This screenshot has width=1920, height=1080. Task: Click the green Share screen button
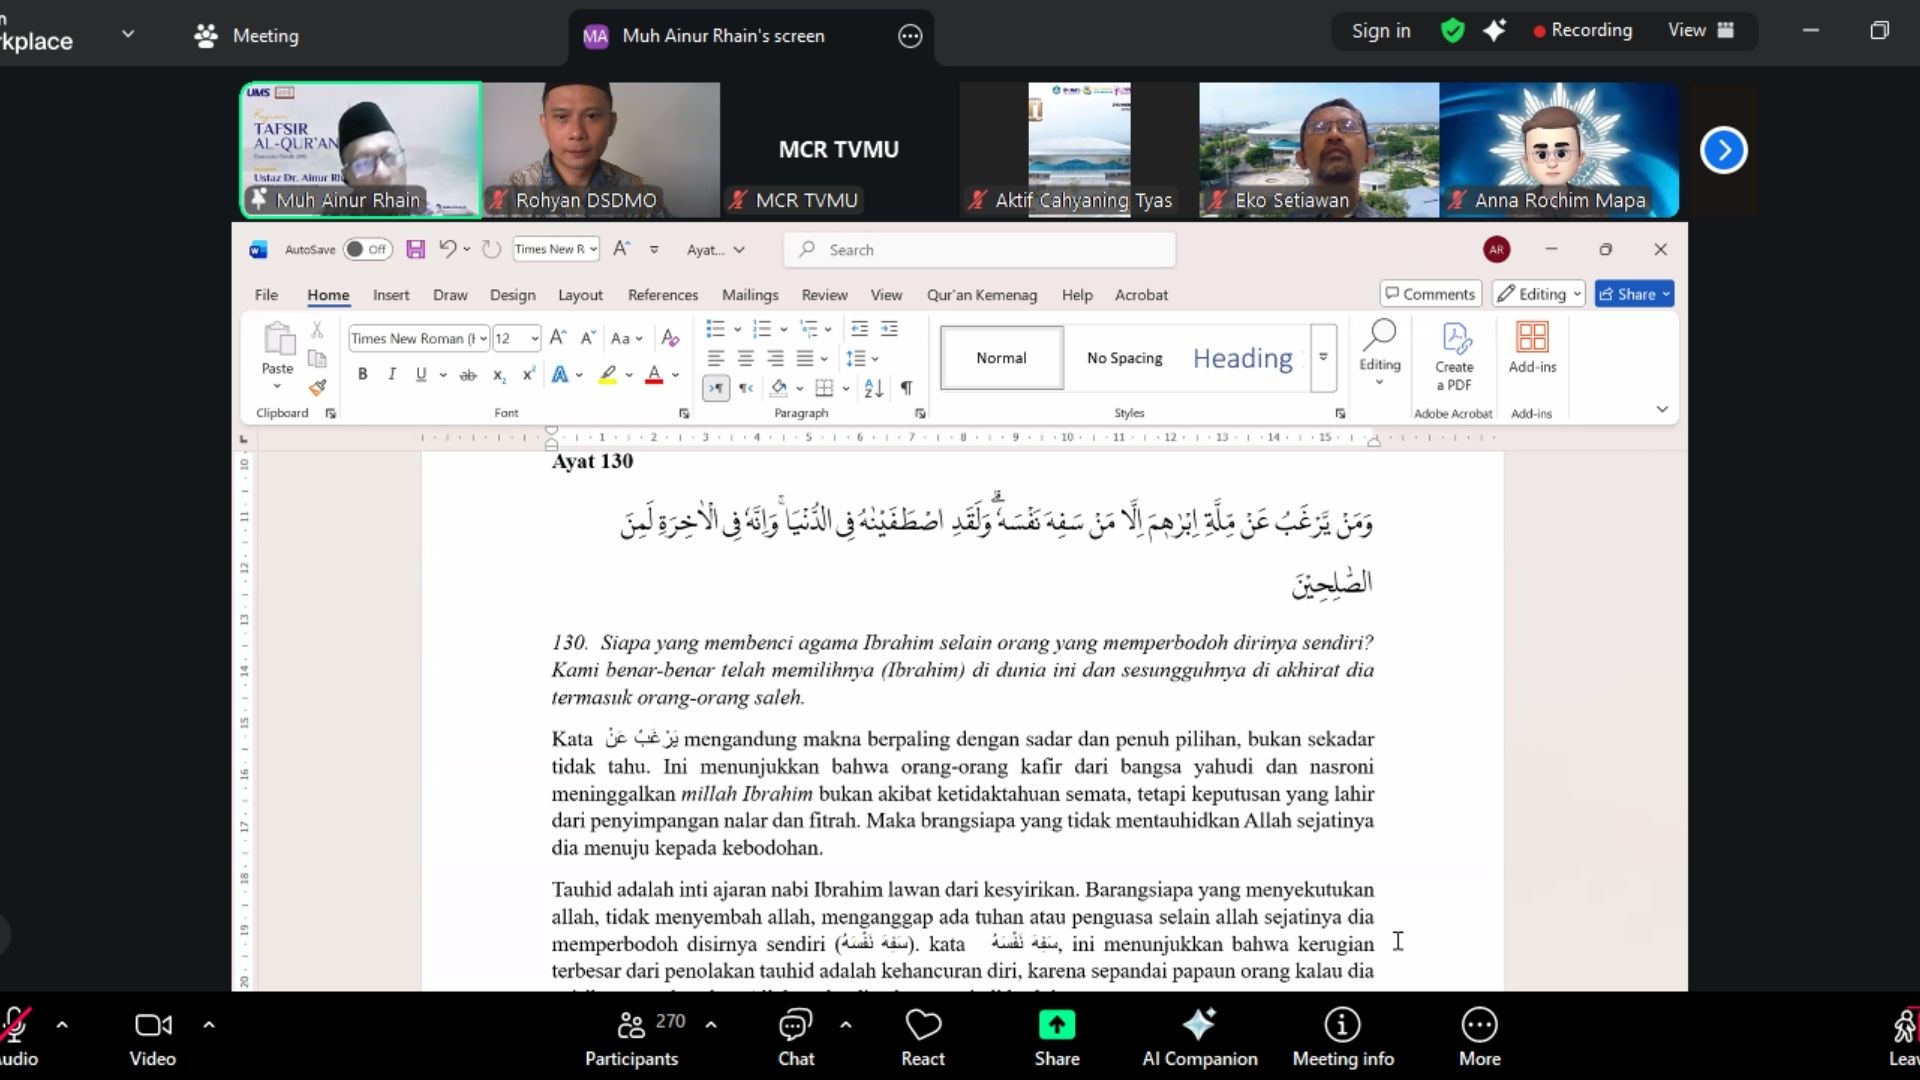click(1057, 1038)
